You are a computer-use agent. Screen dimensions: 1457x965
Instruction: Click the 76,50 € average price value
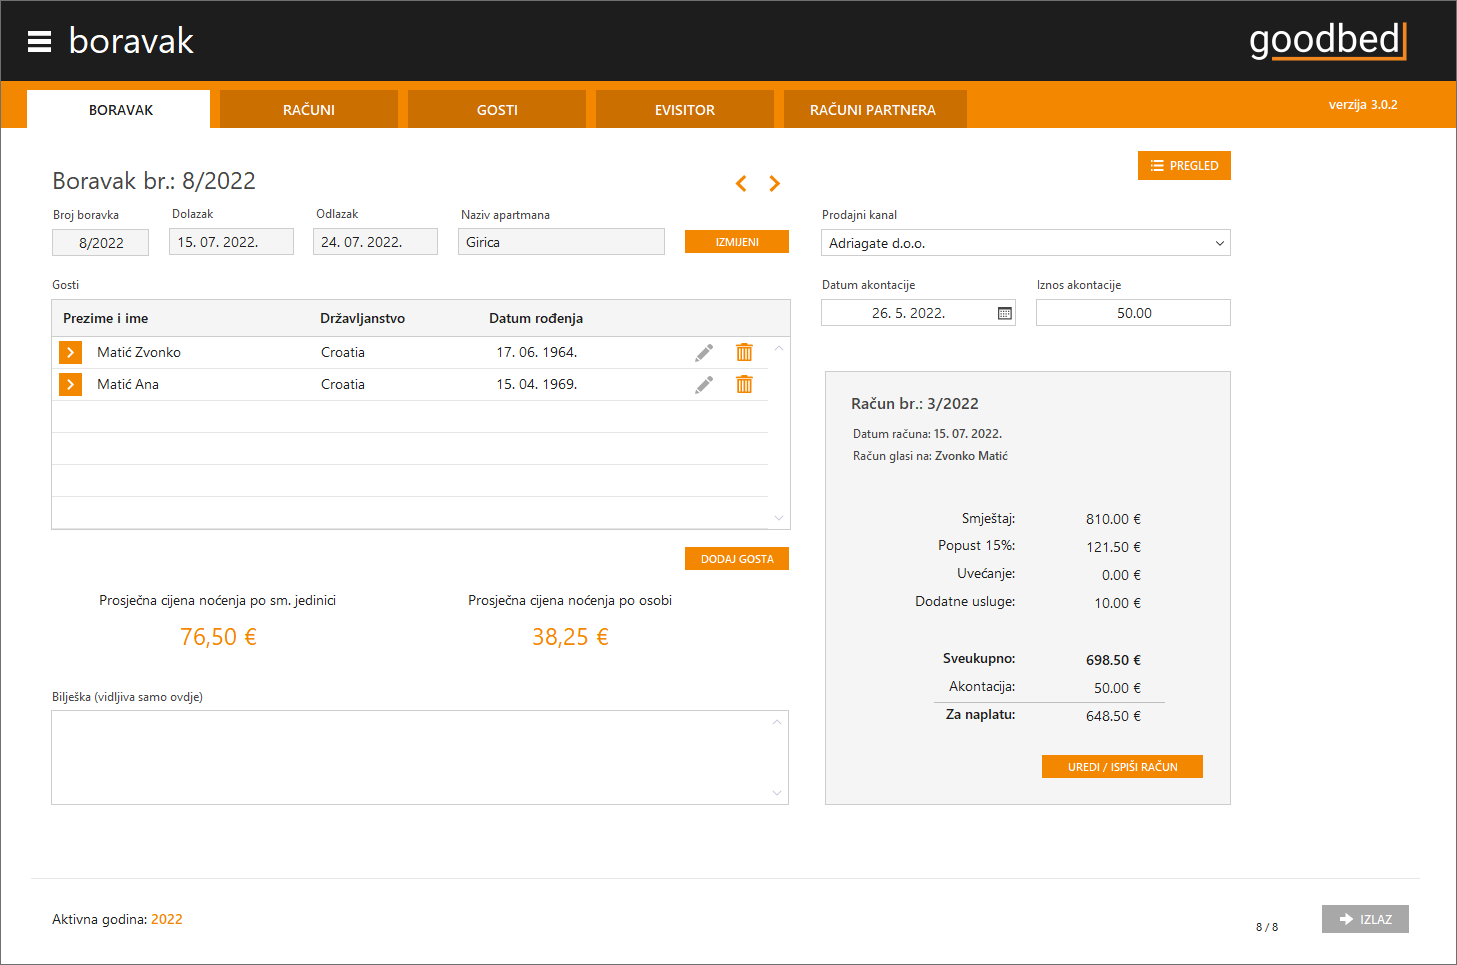pyautogui.click(x=218, y=637)
